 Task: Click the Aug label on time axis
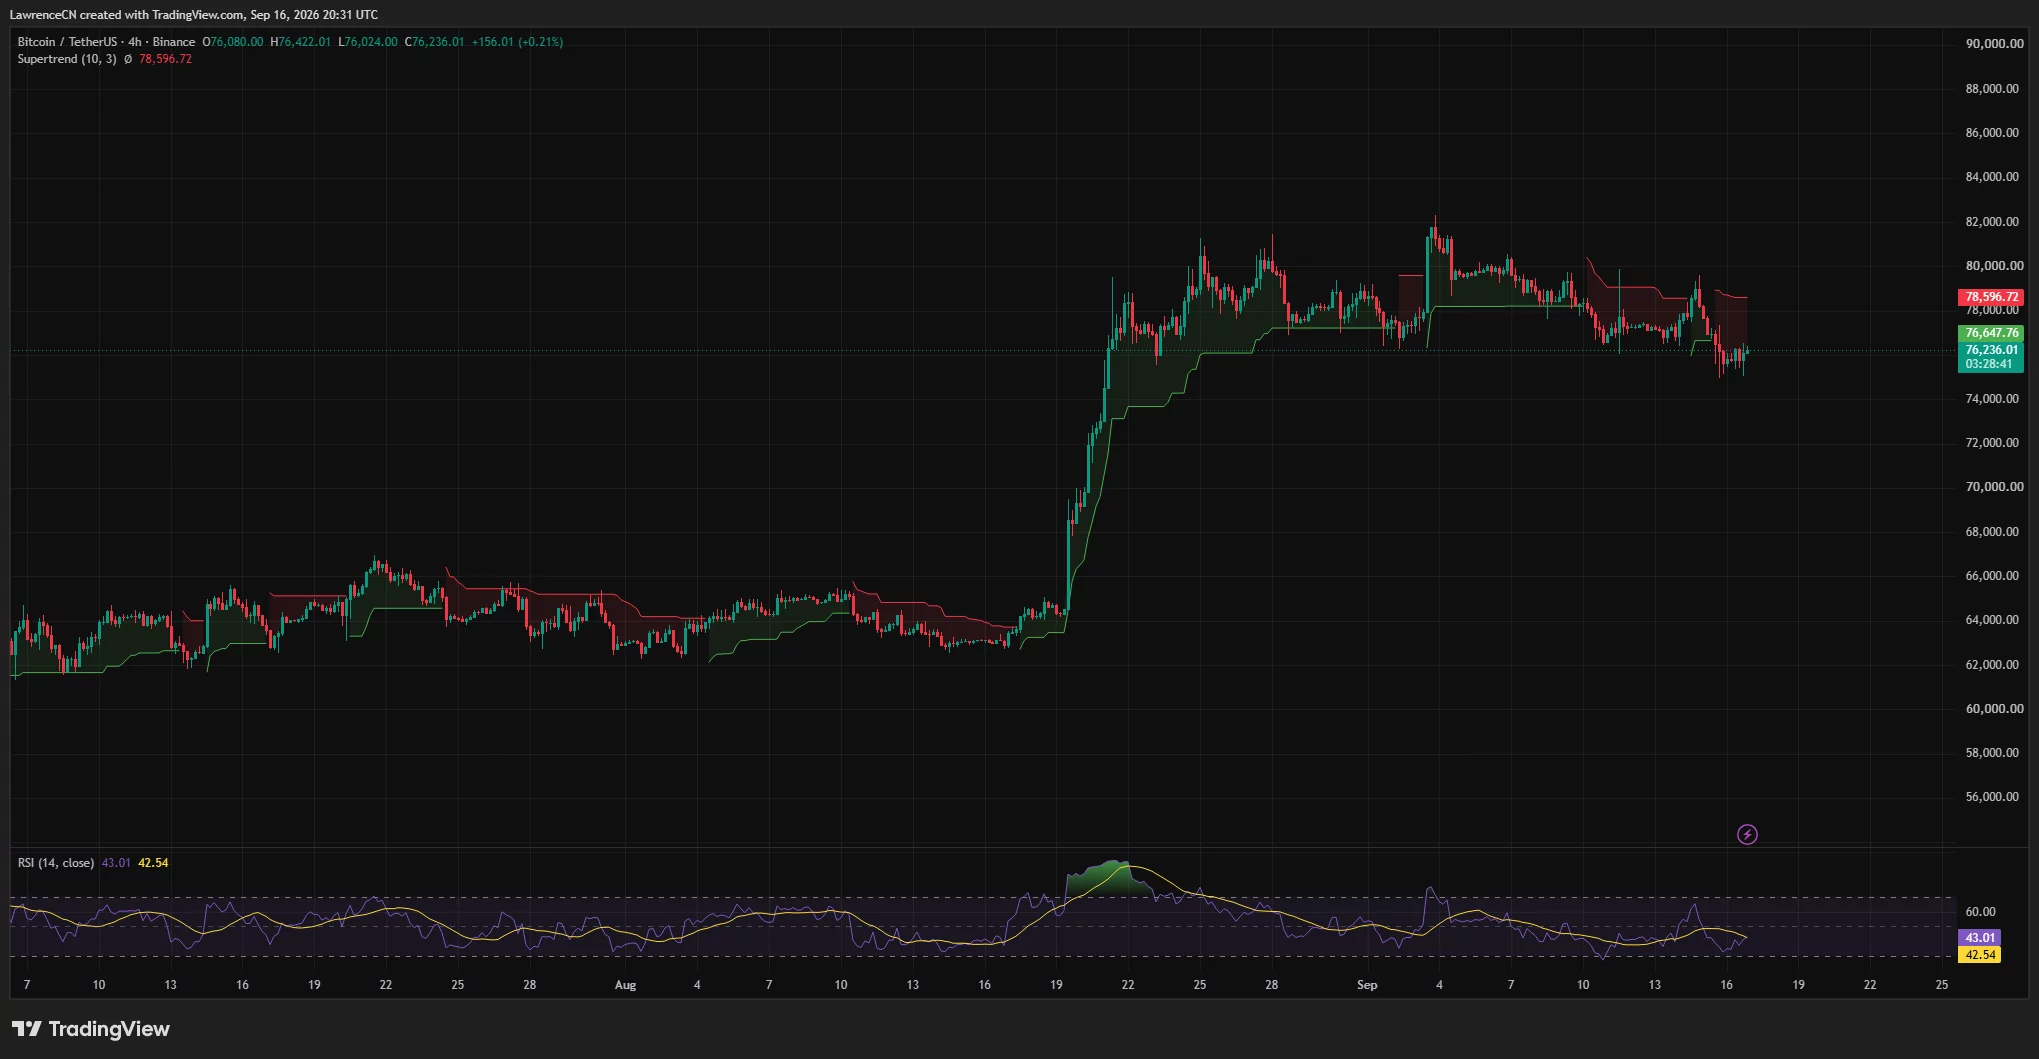625,985
